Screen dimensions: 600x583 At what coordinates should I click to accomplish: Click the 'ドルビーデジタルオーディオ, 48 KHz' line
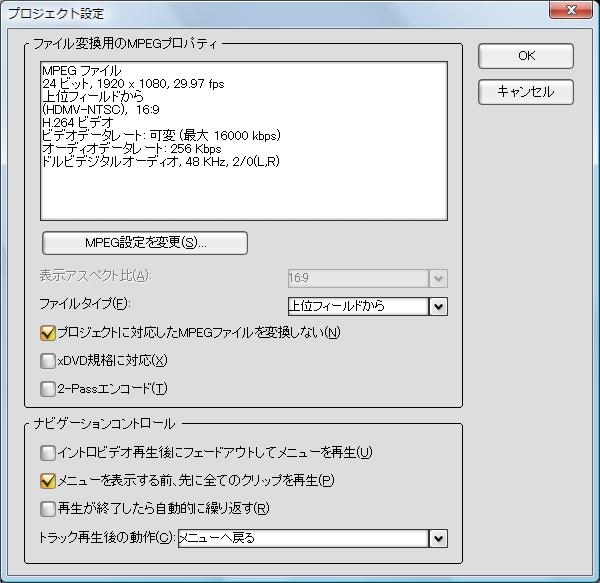tap(161, 161)
